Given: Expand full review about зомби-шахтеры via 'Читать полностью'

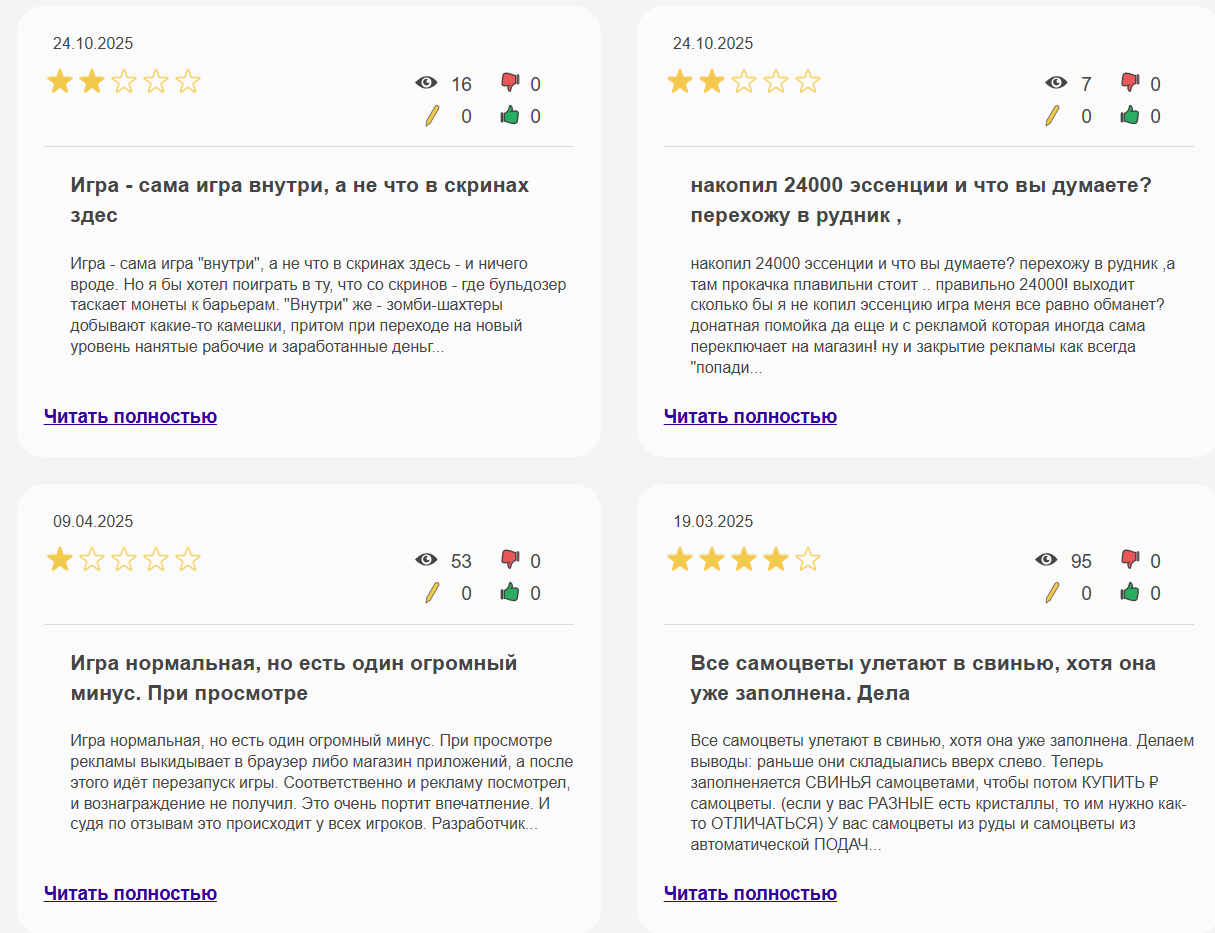Looking at the screenshot, I should click(x=130, y=416).
